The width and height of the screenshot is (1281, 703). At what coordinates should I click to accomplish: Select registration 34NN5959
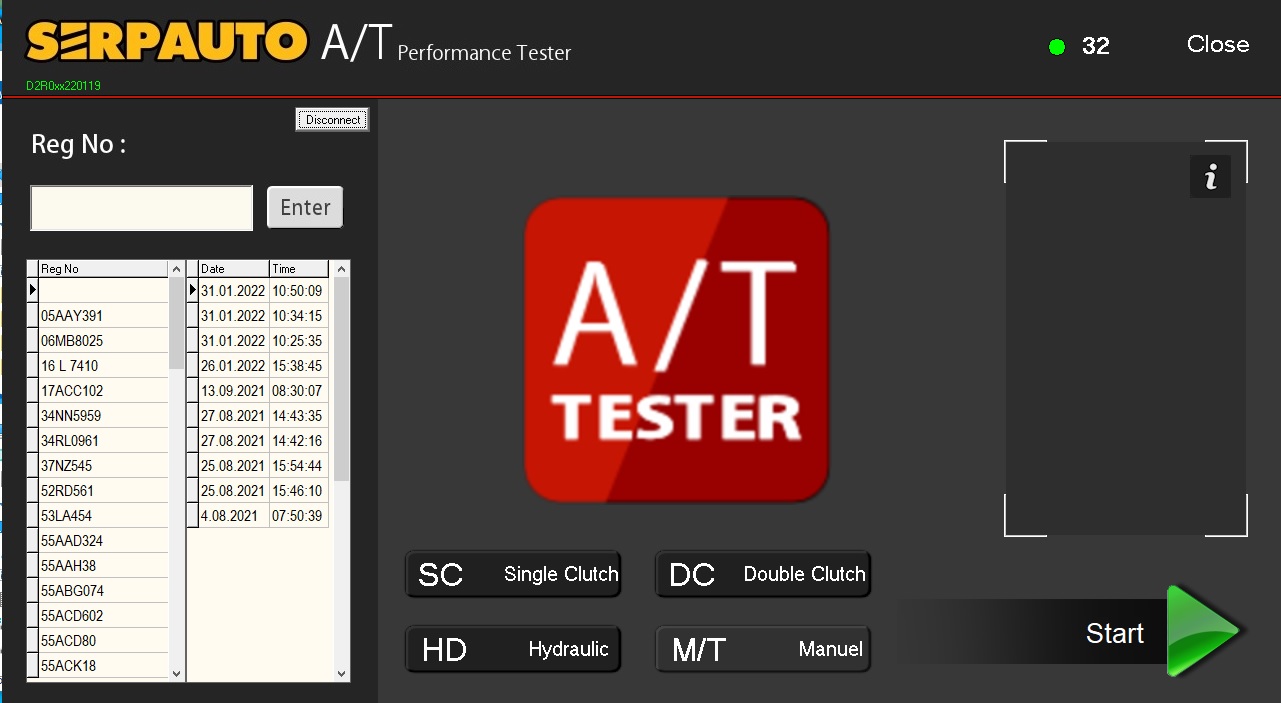[103, 416]
